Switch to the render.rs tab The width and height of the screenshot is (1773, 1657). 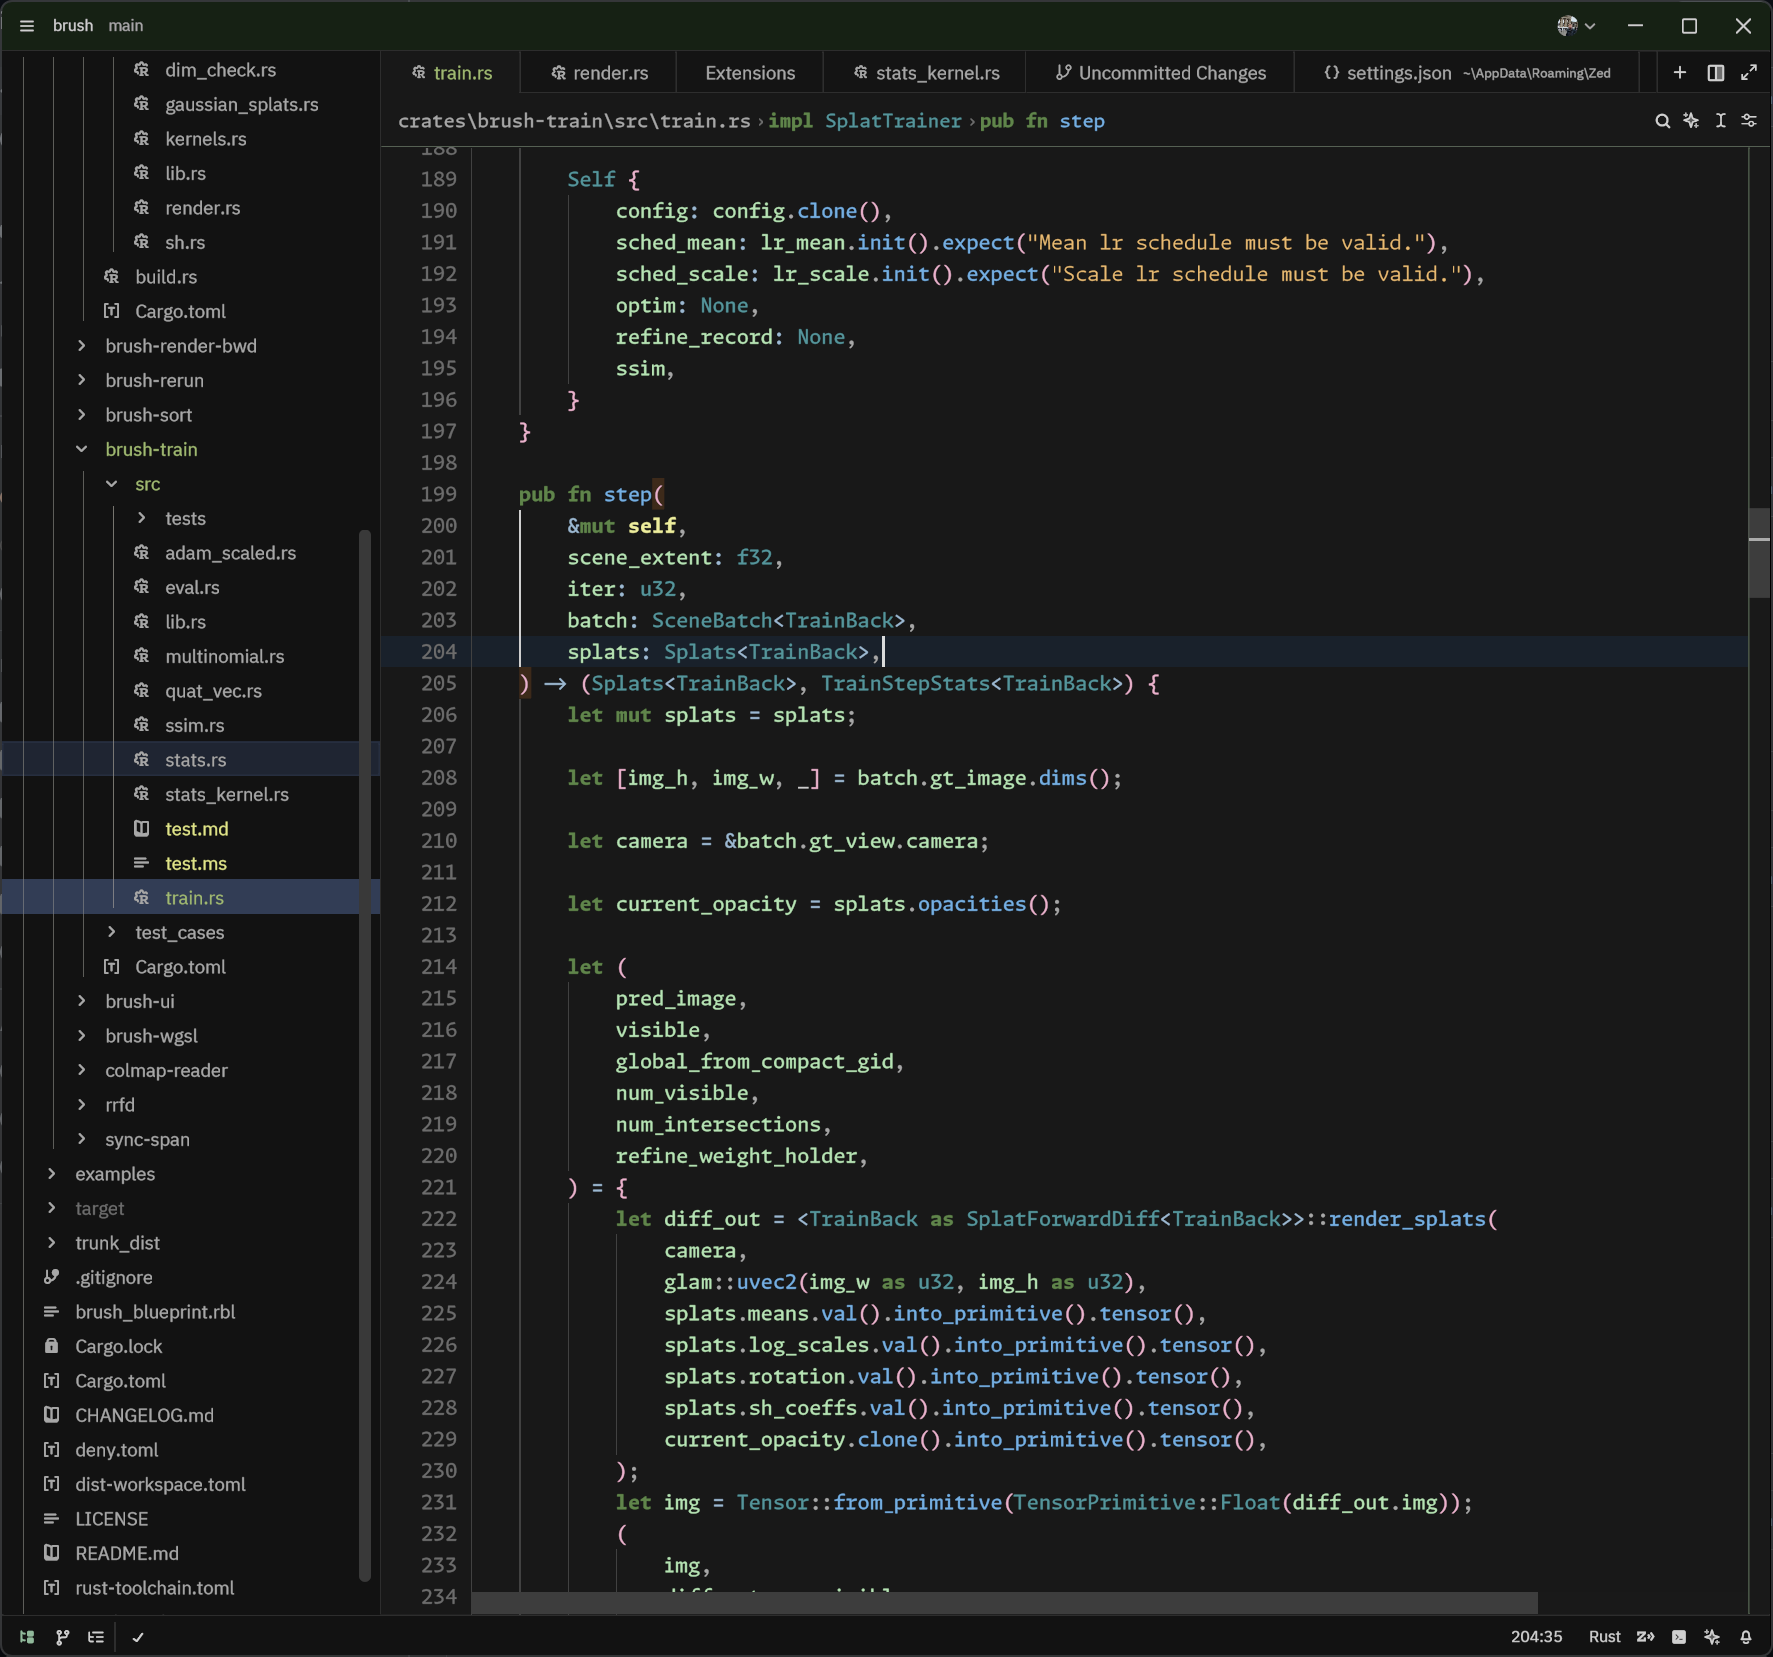pos(600,73)
